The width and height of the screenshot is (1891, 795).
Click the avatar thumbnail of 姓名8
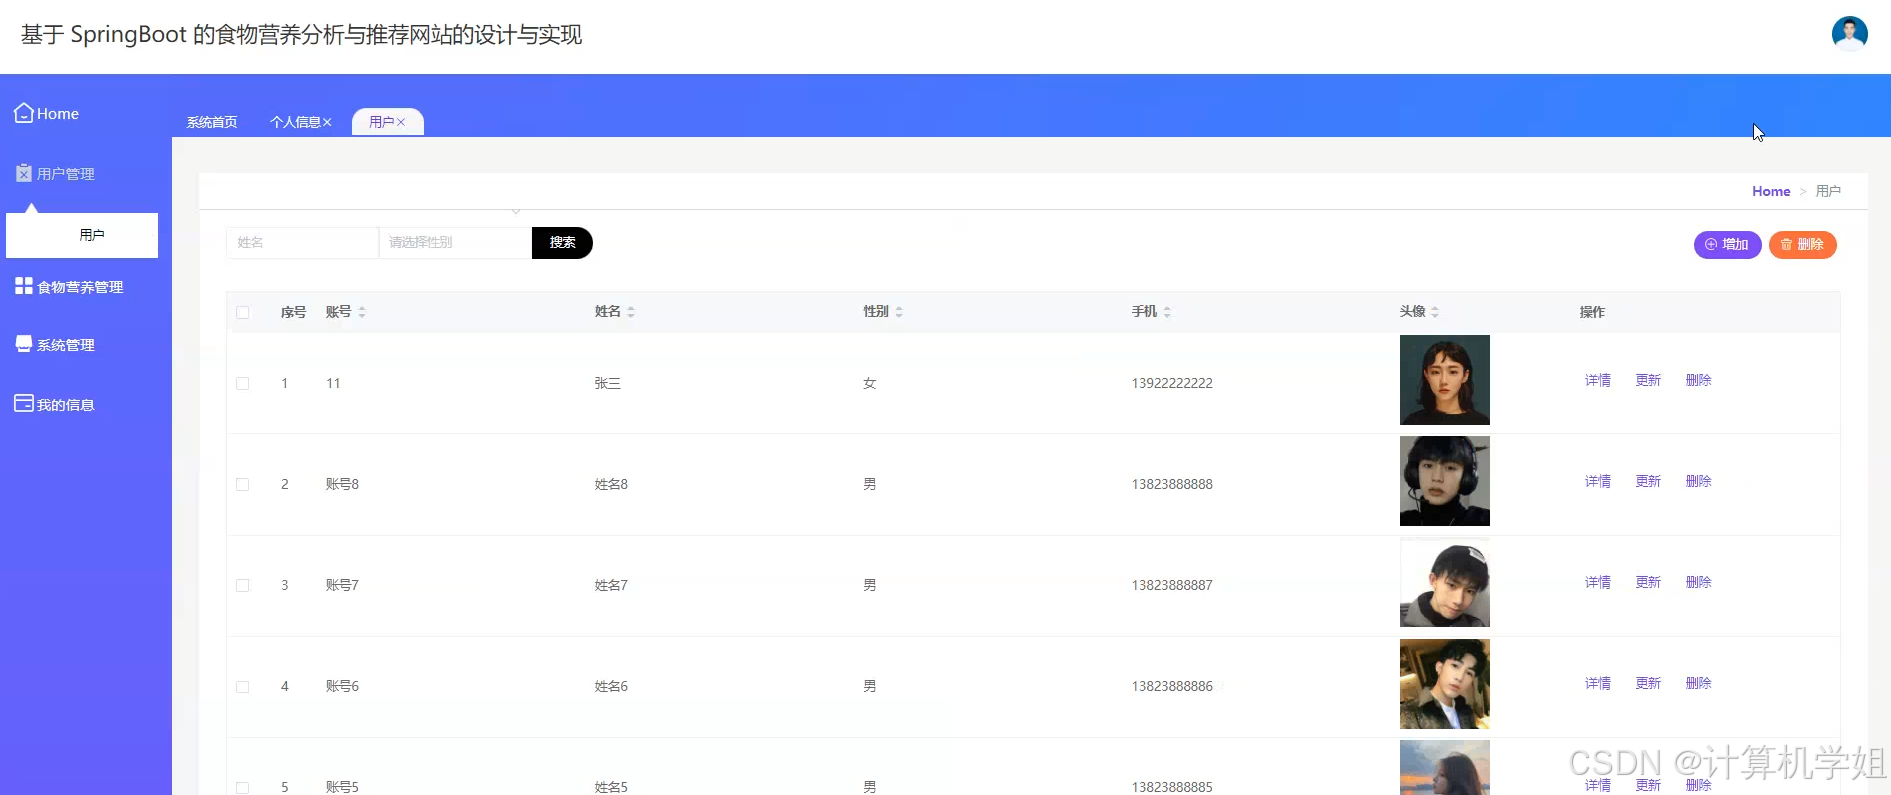point(1444,481)
